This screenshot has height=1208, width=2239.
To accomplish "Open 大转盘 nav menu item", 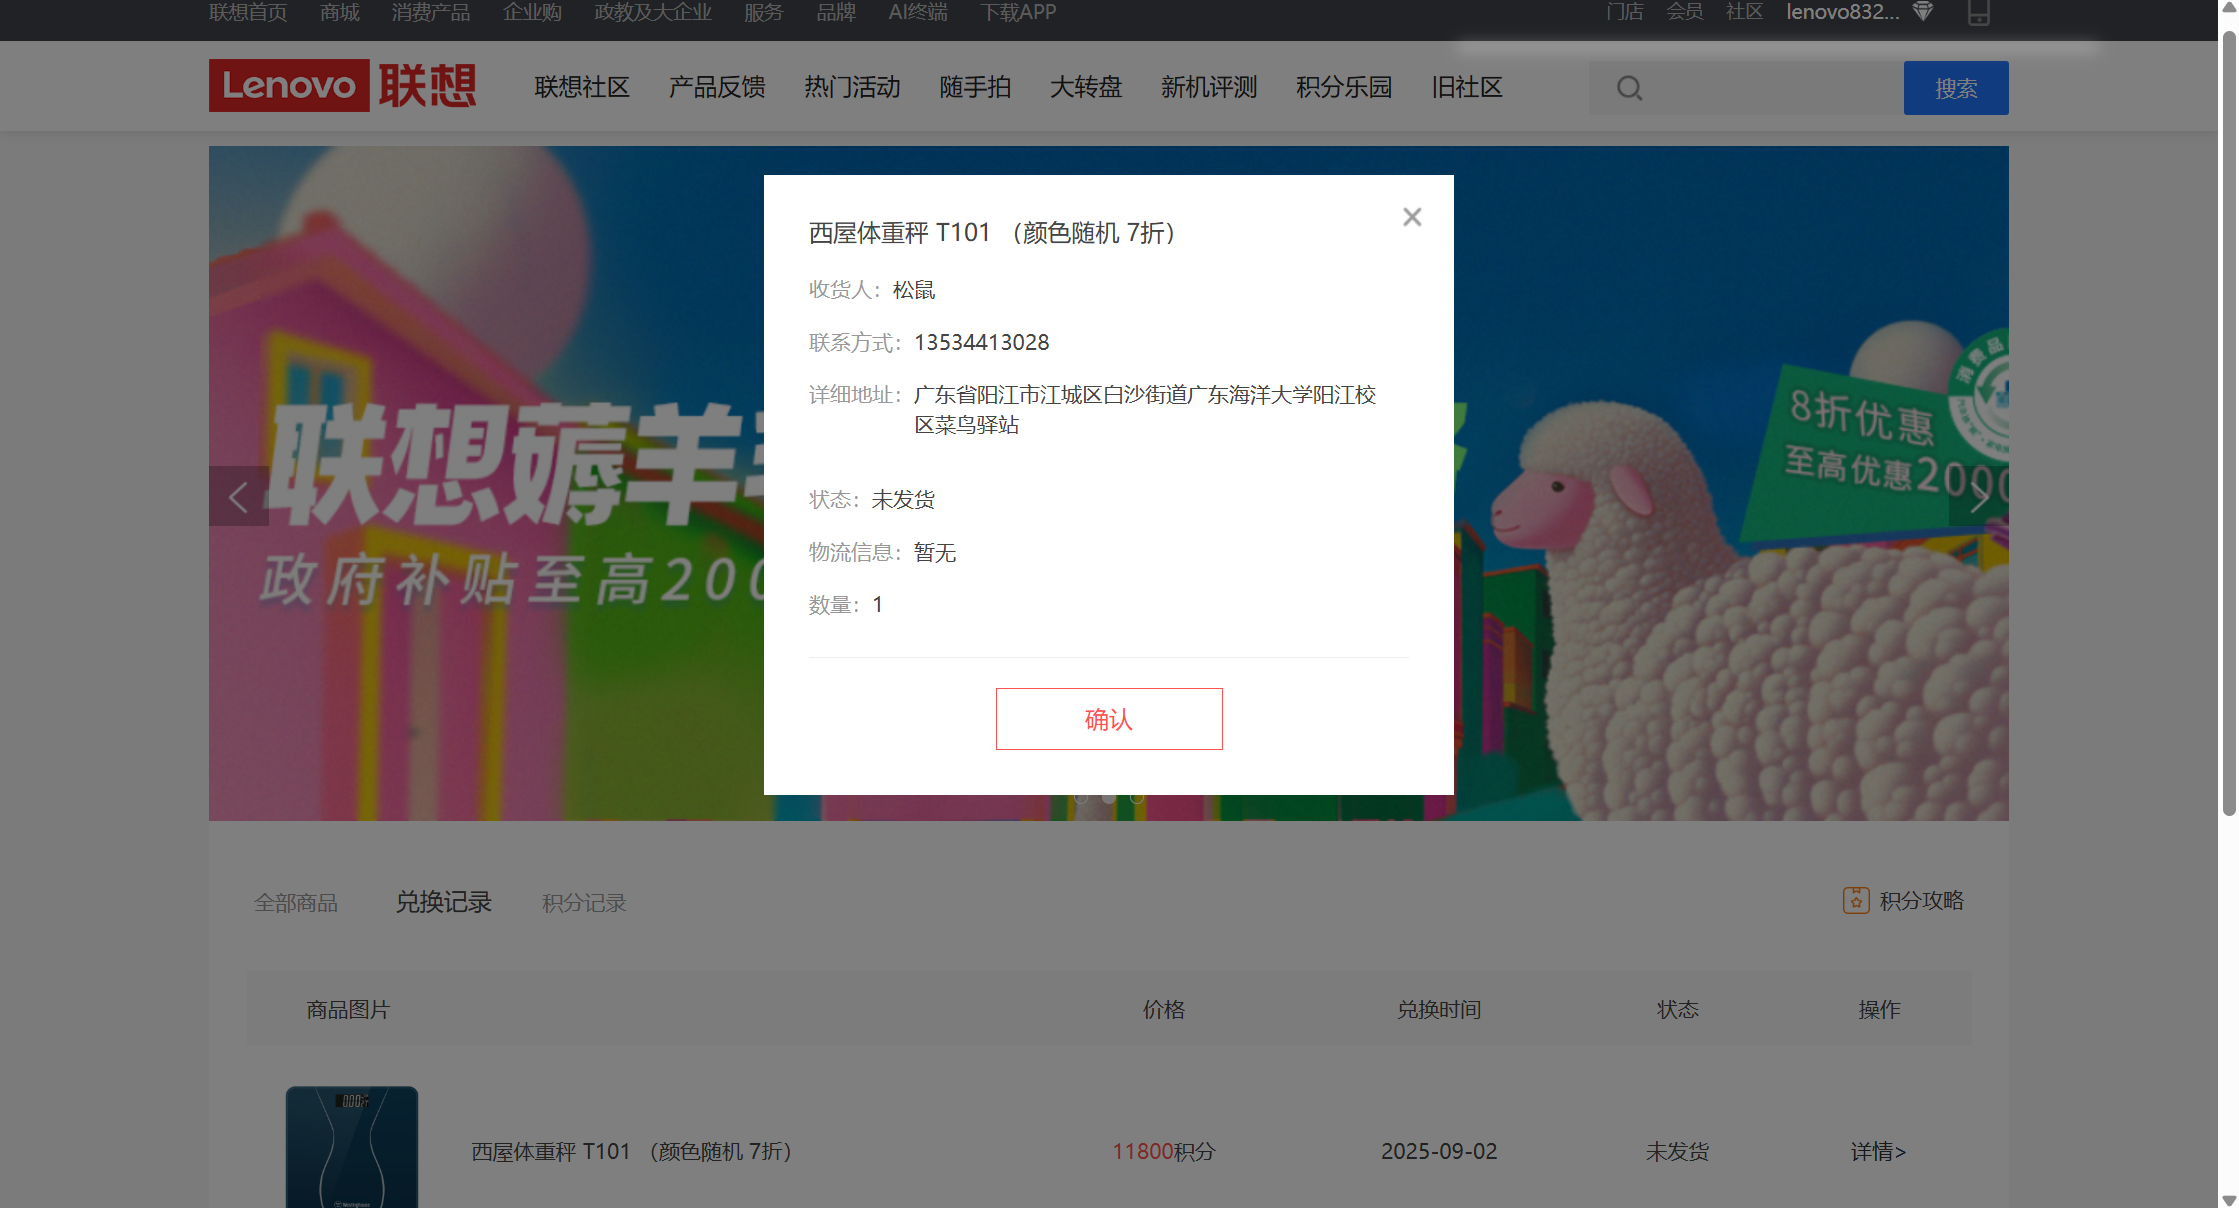I will tap(1086, 88).
